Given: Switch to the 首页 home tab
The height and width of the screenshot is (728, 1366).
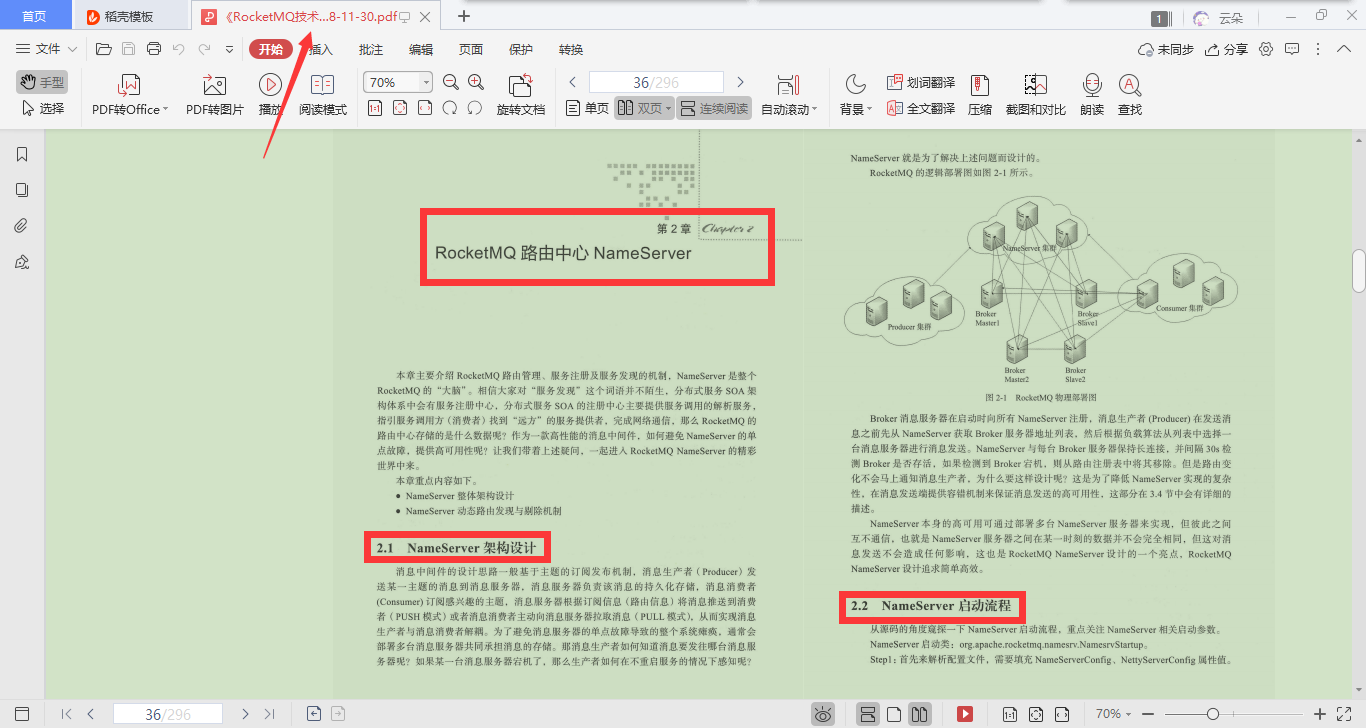Looking at the screenshot, I should click(x=35, y=16).
